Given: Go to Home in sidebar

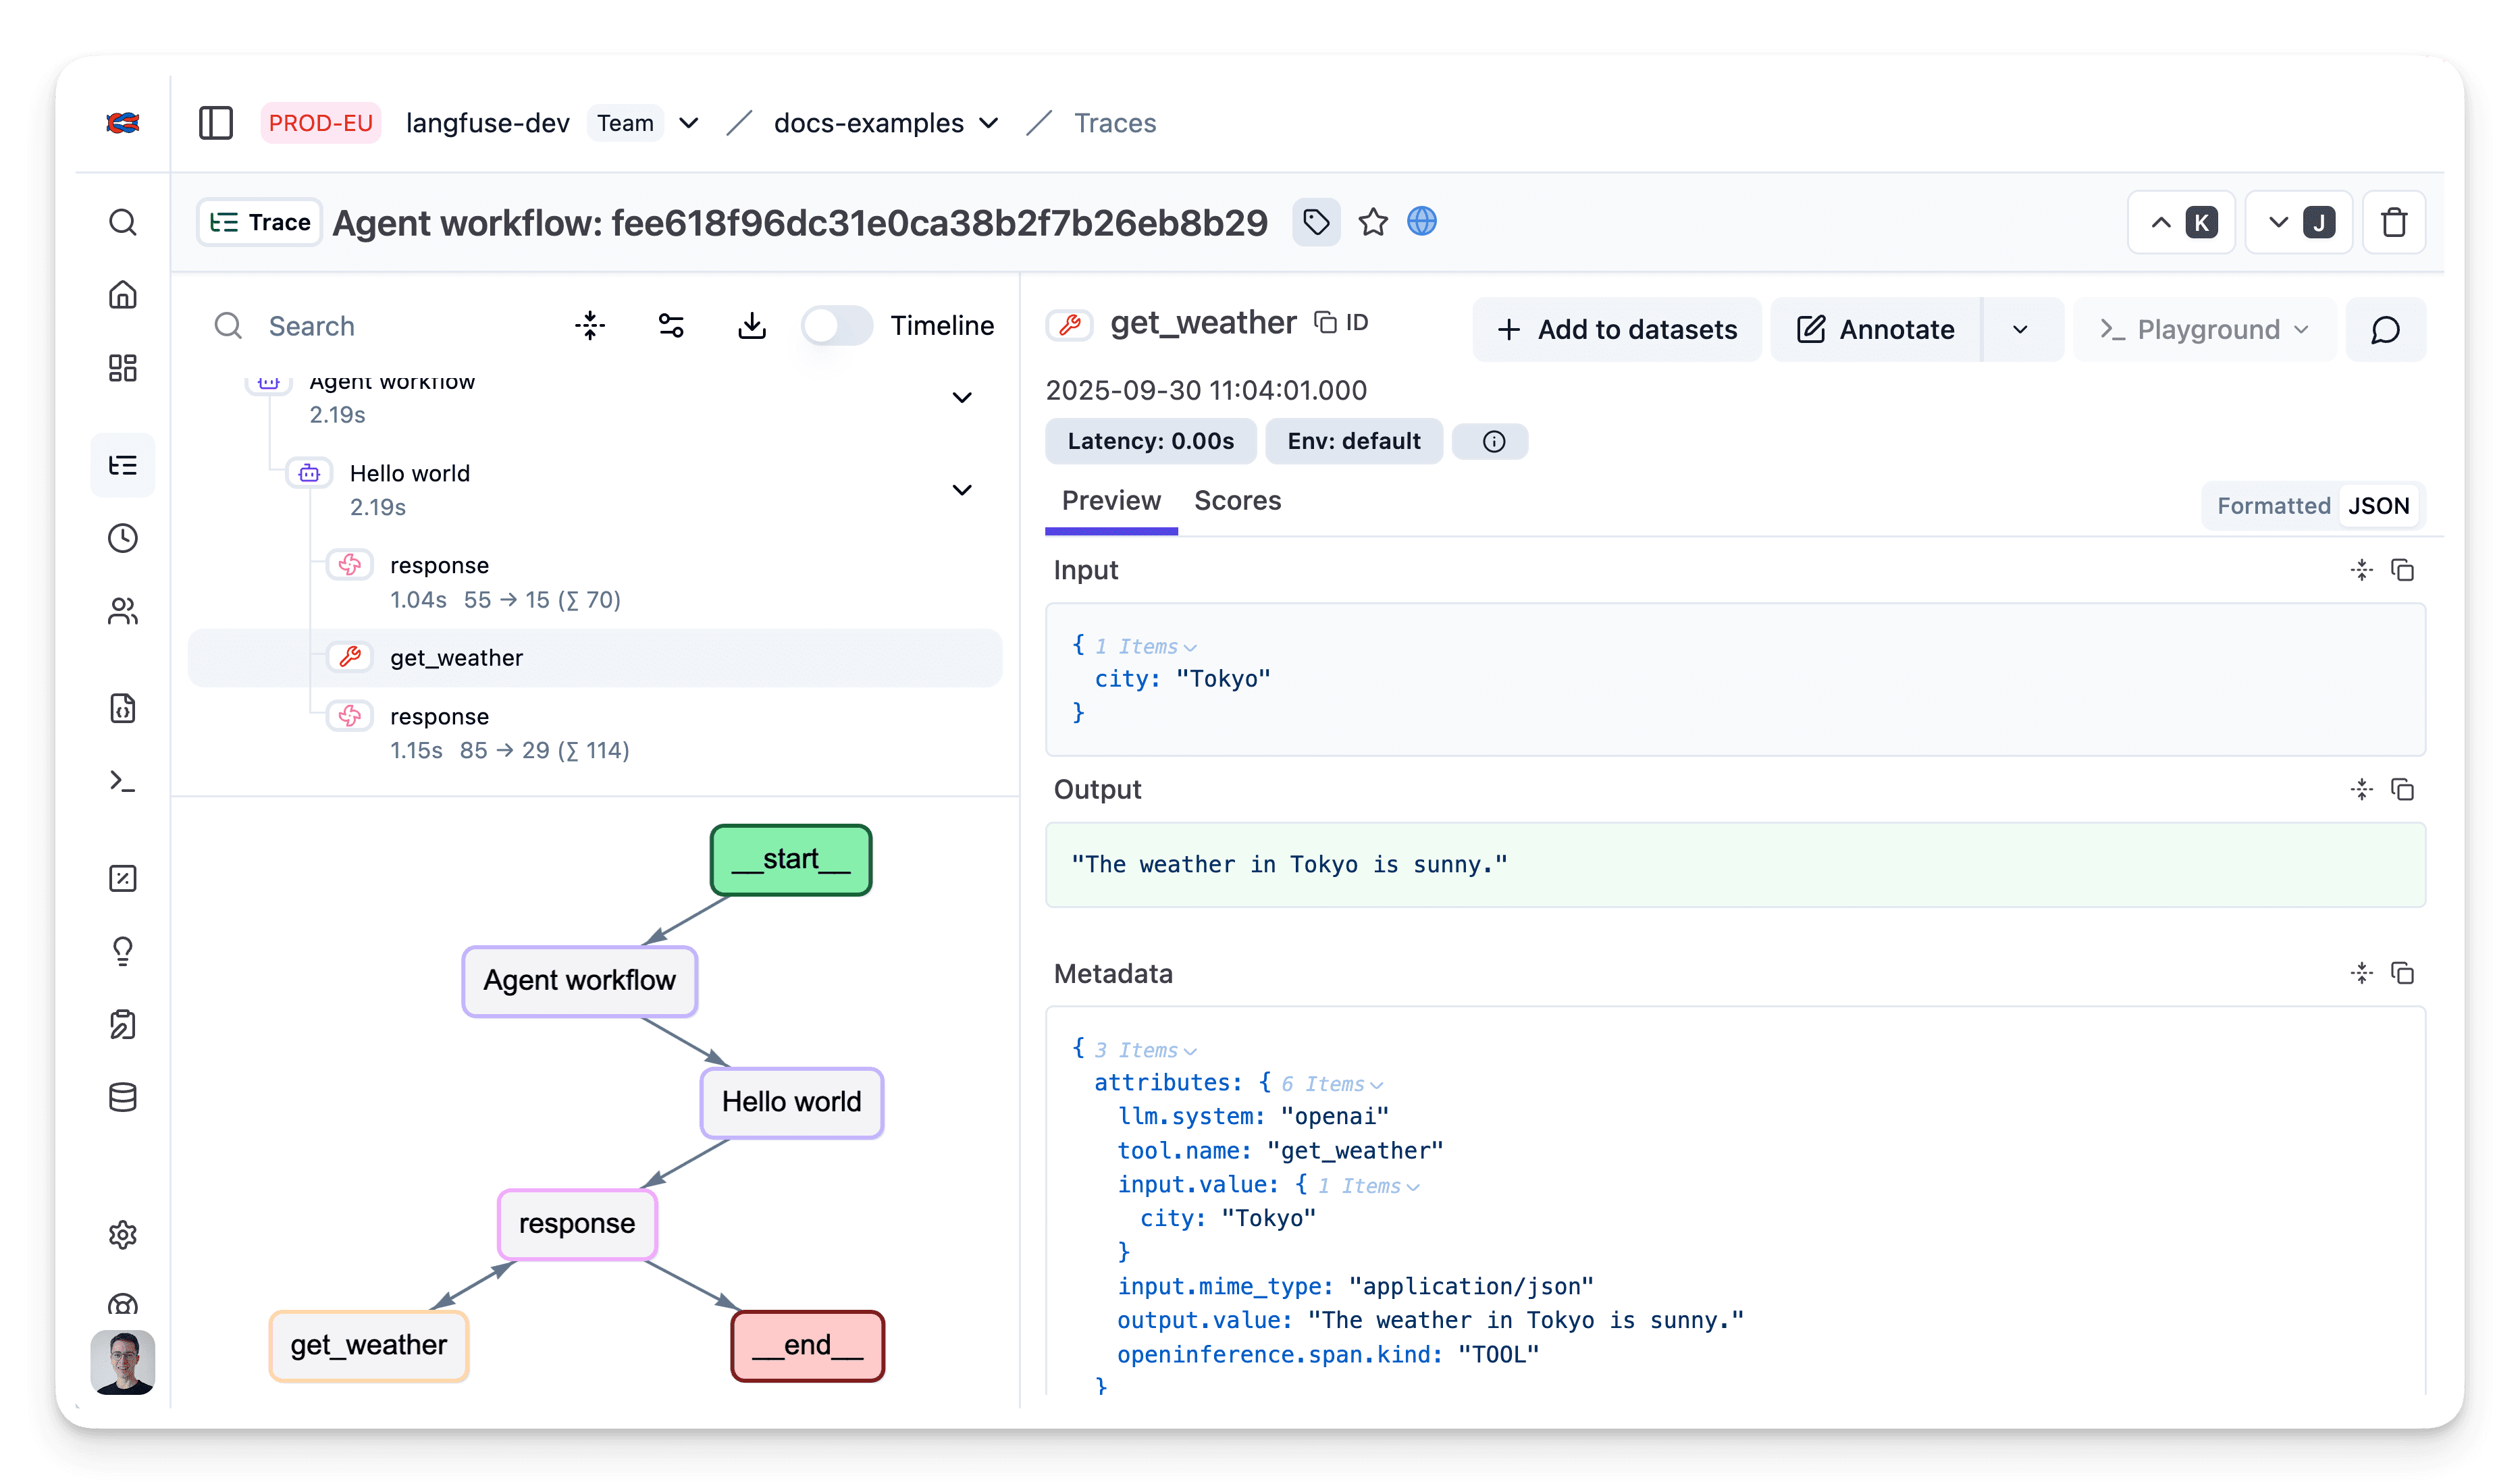Looking at the screenshot, I should [123, 295].
